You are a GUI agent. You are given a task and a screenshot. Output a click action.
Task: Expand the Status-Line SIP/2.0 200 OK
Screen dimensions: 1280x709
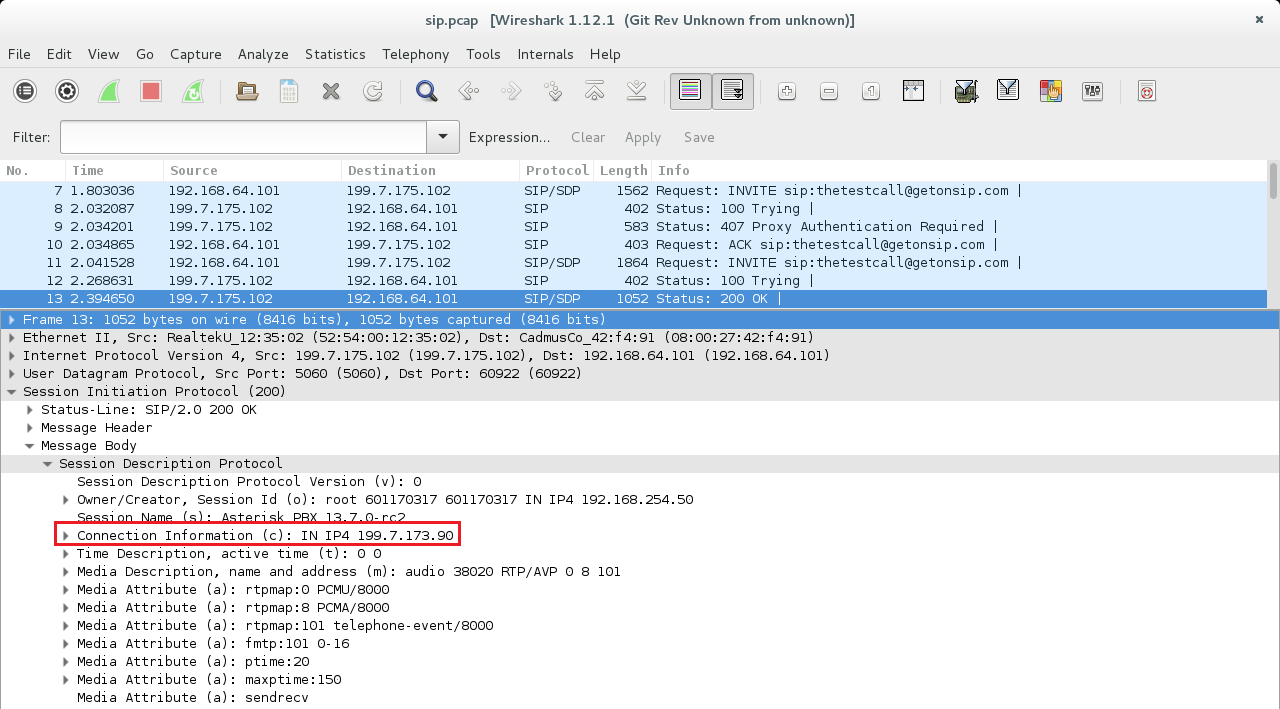29,410
